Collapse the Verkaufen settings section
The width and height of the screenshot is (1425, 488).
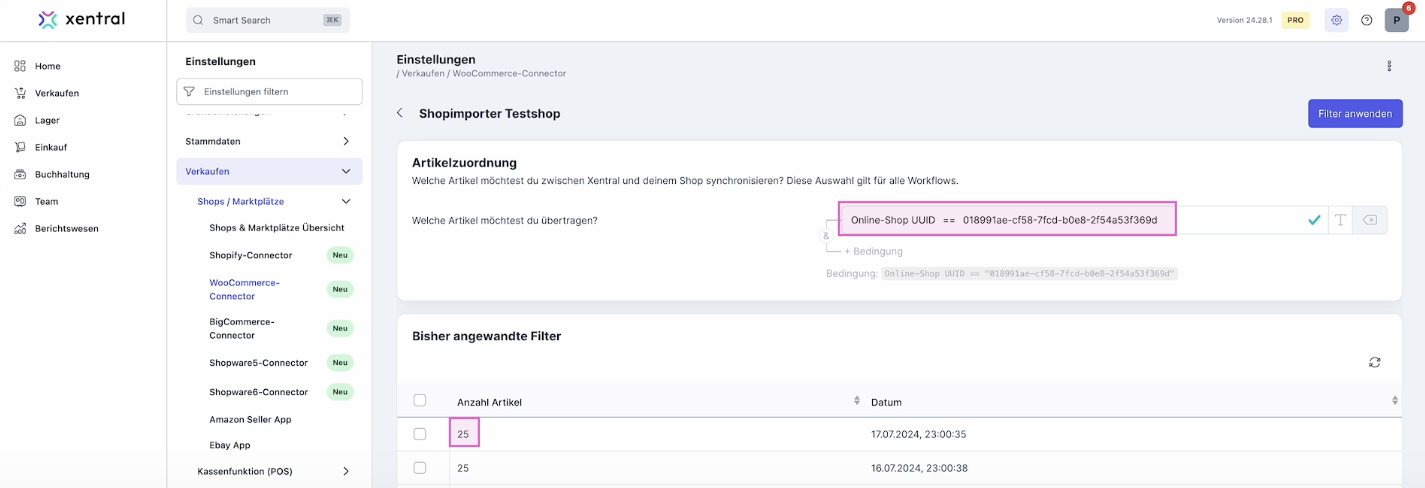(x=346, y=171)
